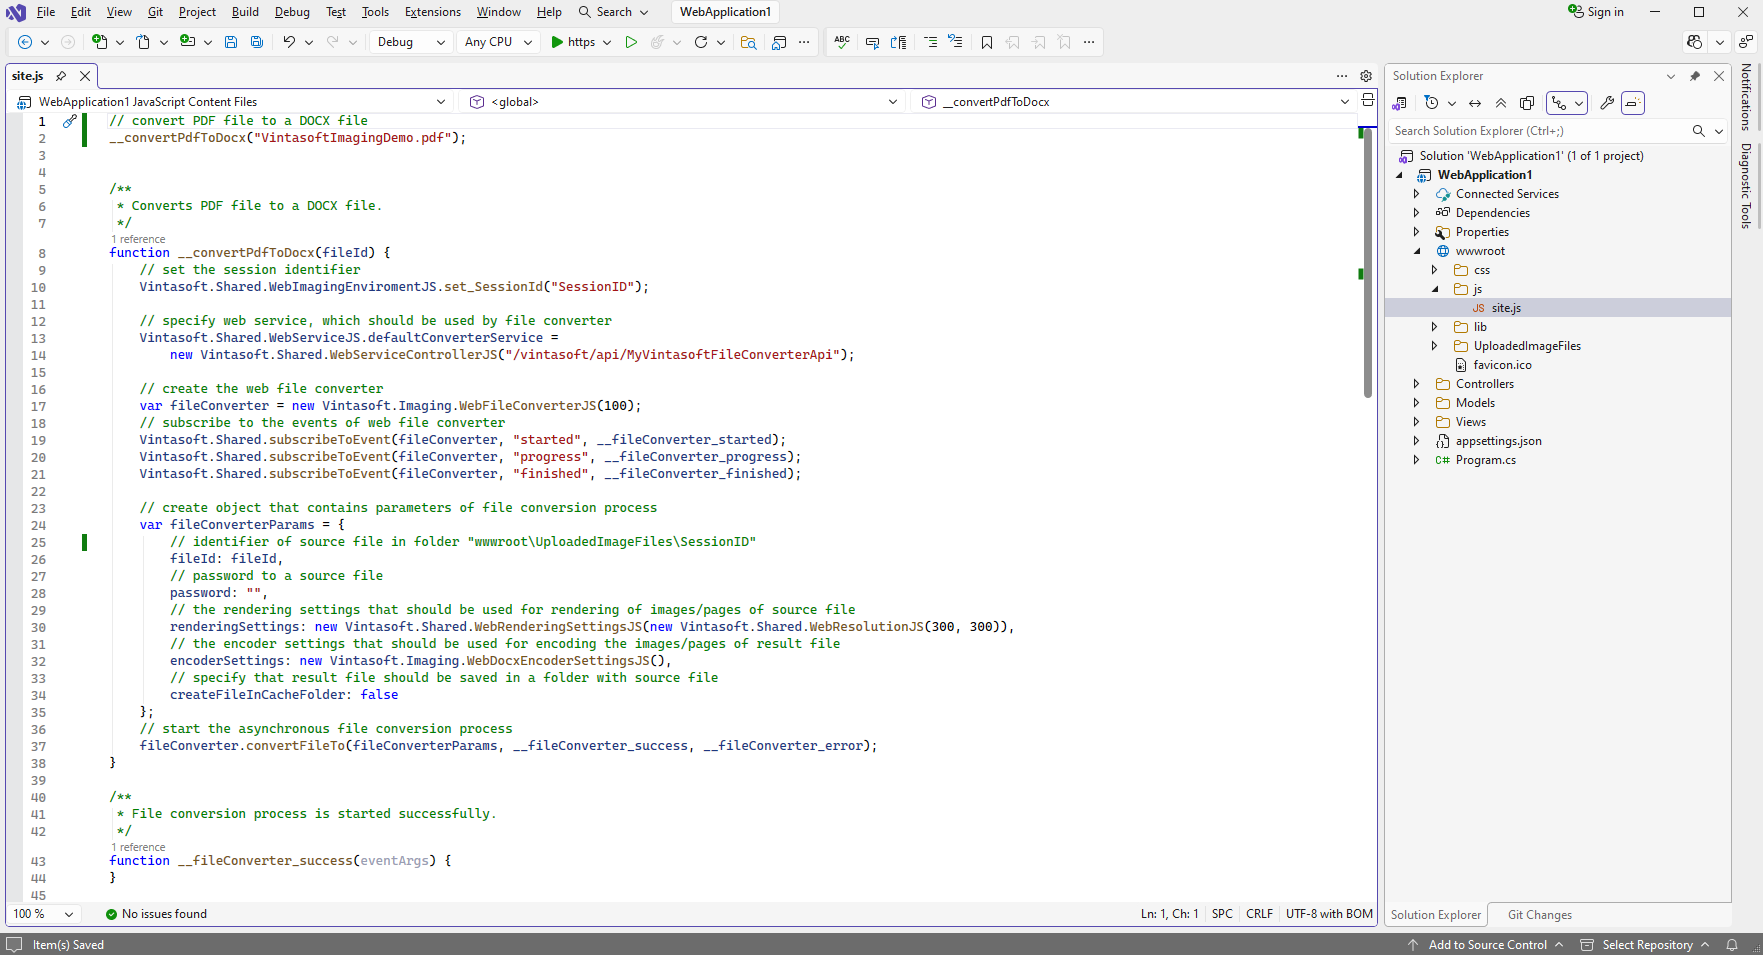Undo the last edit

click(x=288, y=42)
